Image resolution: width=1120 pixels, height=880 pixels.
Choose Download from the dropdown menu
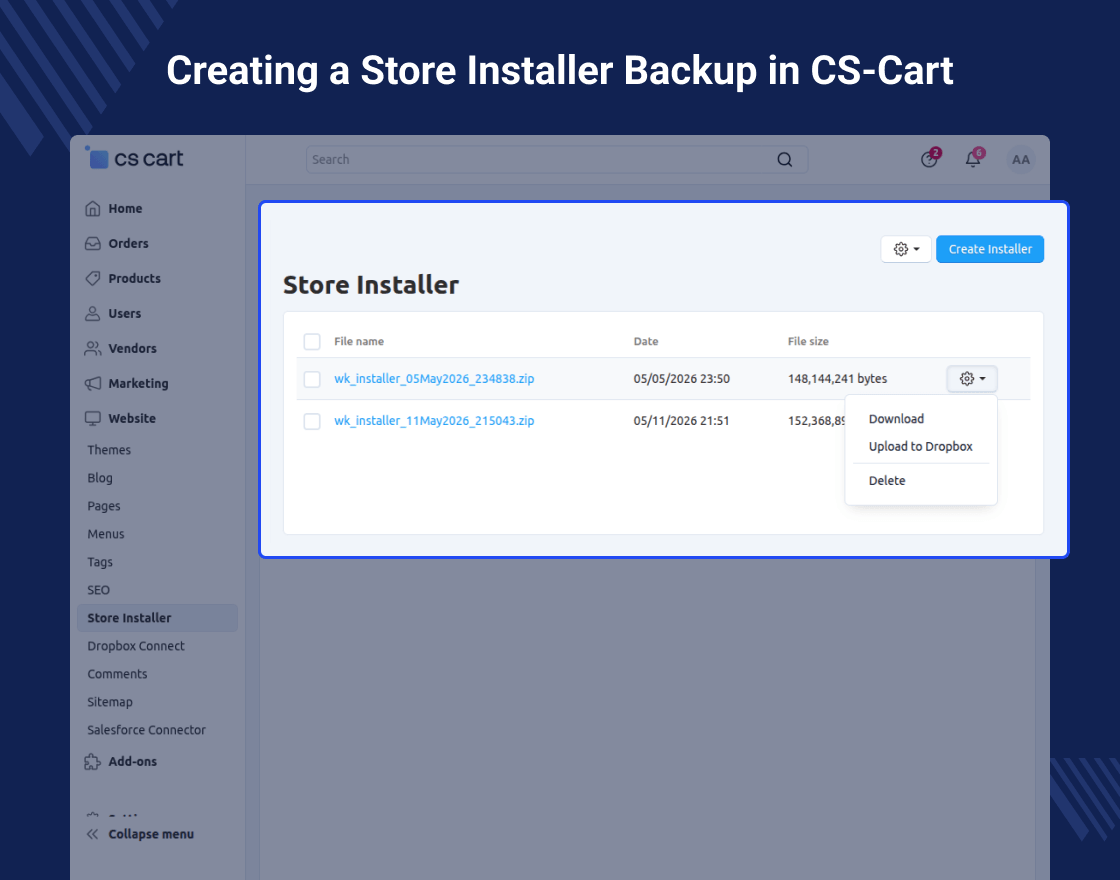pyautogui.click(x=896, y=419)
